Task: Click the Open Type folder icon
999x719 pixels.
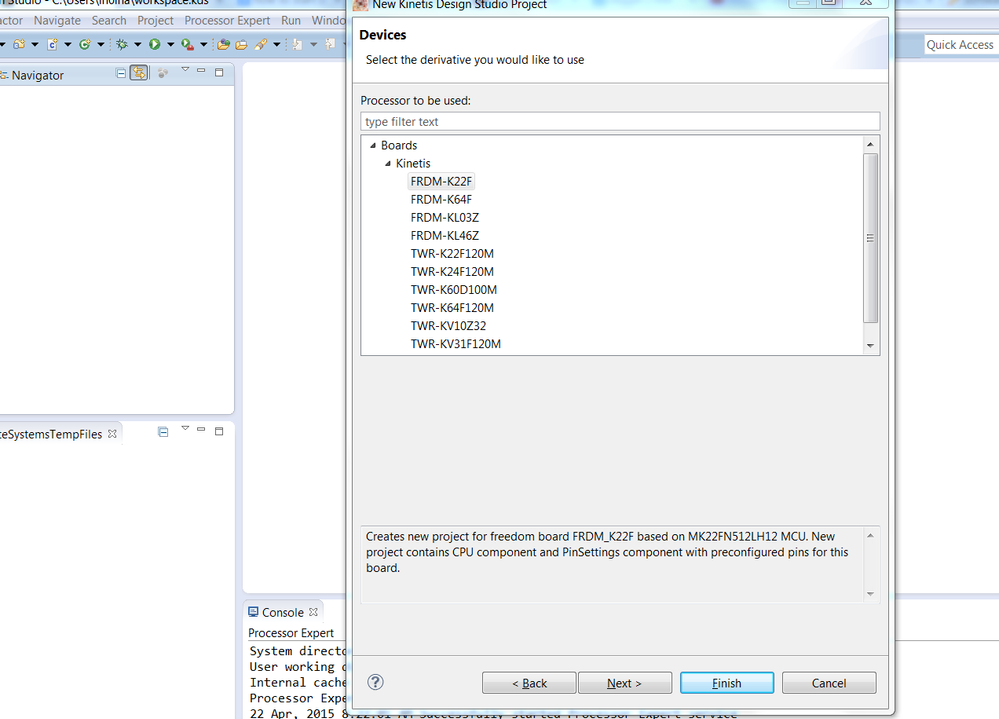Action: tap(224, 44)
